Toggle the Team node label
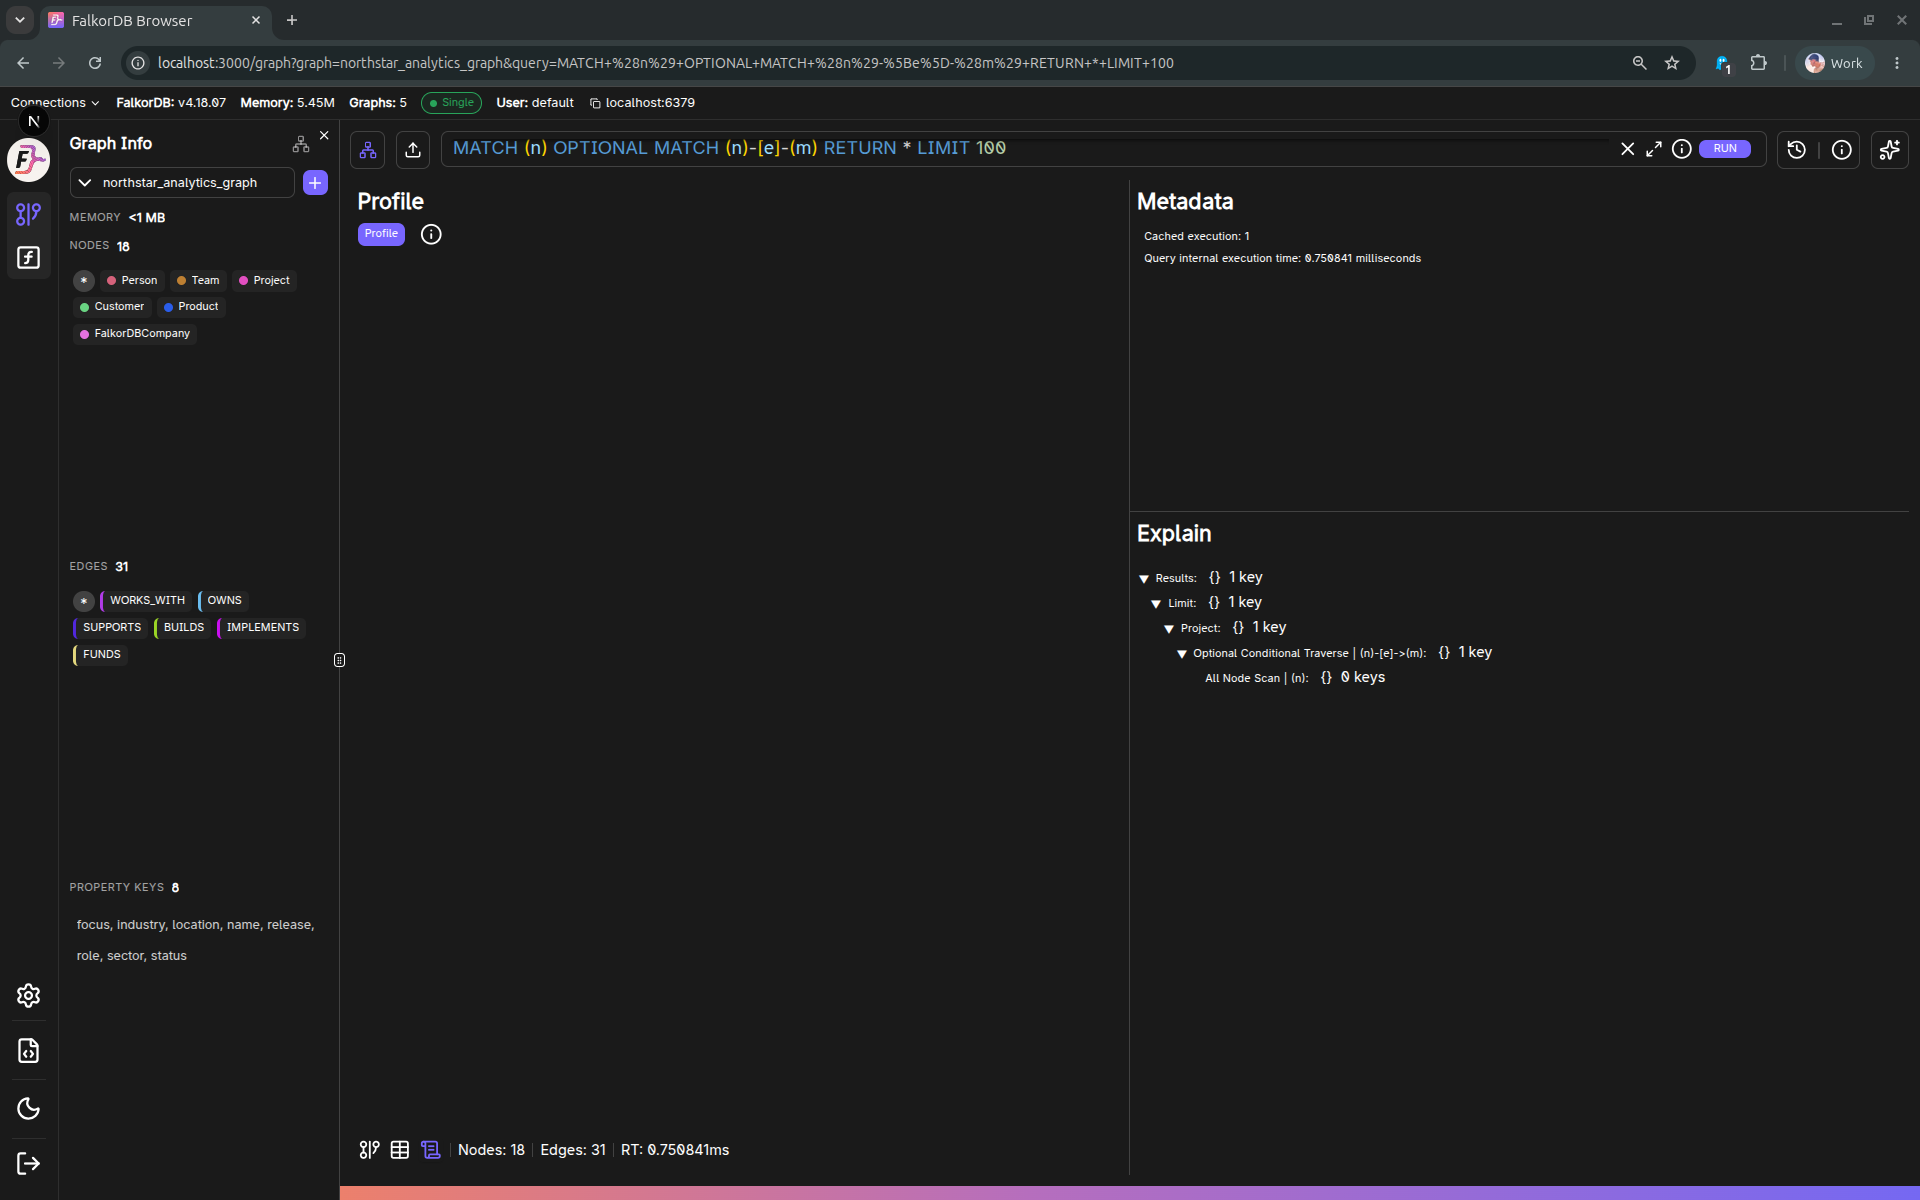 point(198,281)
